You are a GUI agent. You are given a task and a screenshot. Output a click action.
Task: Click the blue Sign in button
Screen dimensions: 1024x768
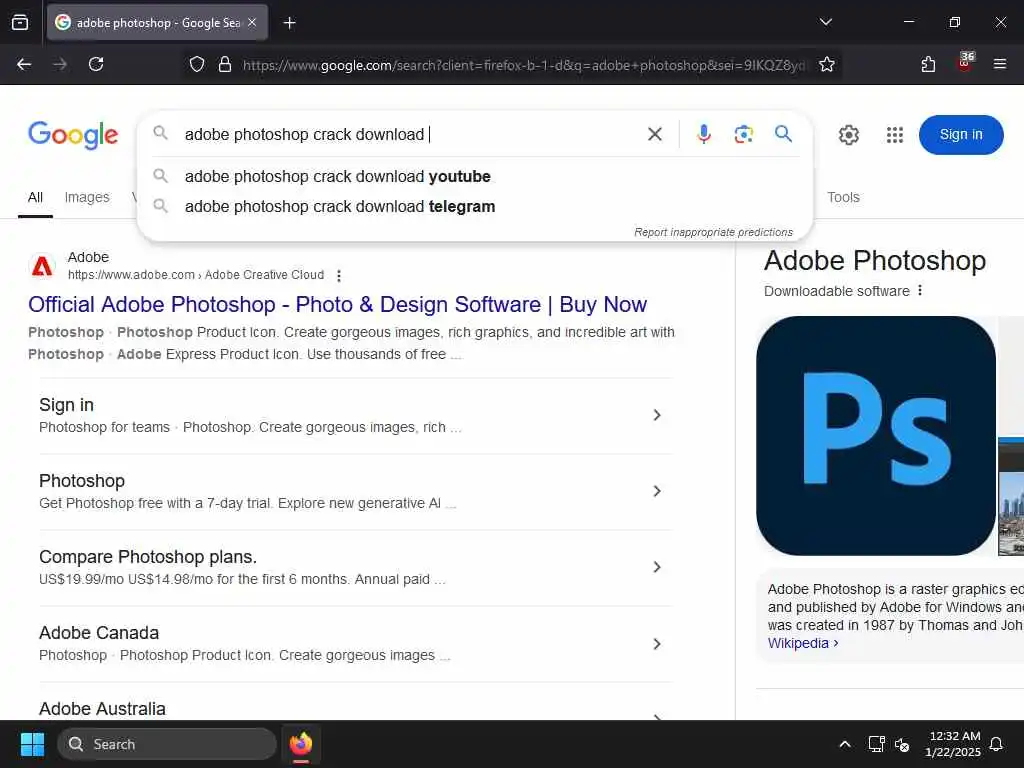[x=961, y=135]
